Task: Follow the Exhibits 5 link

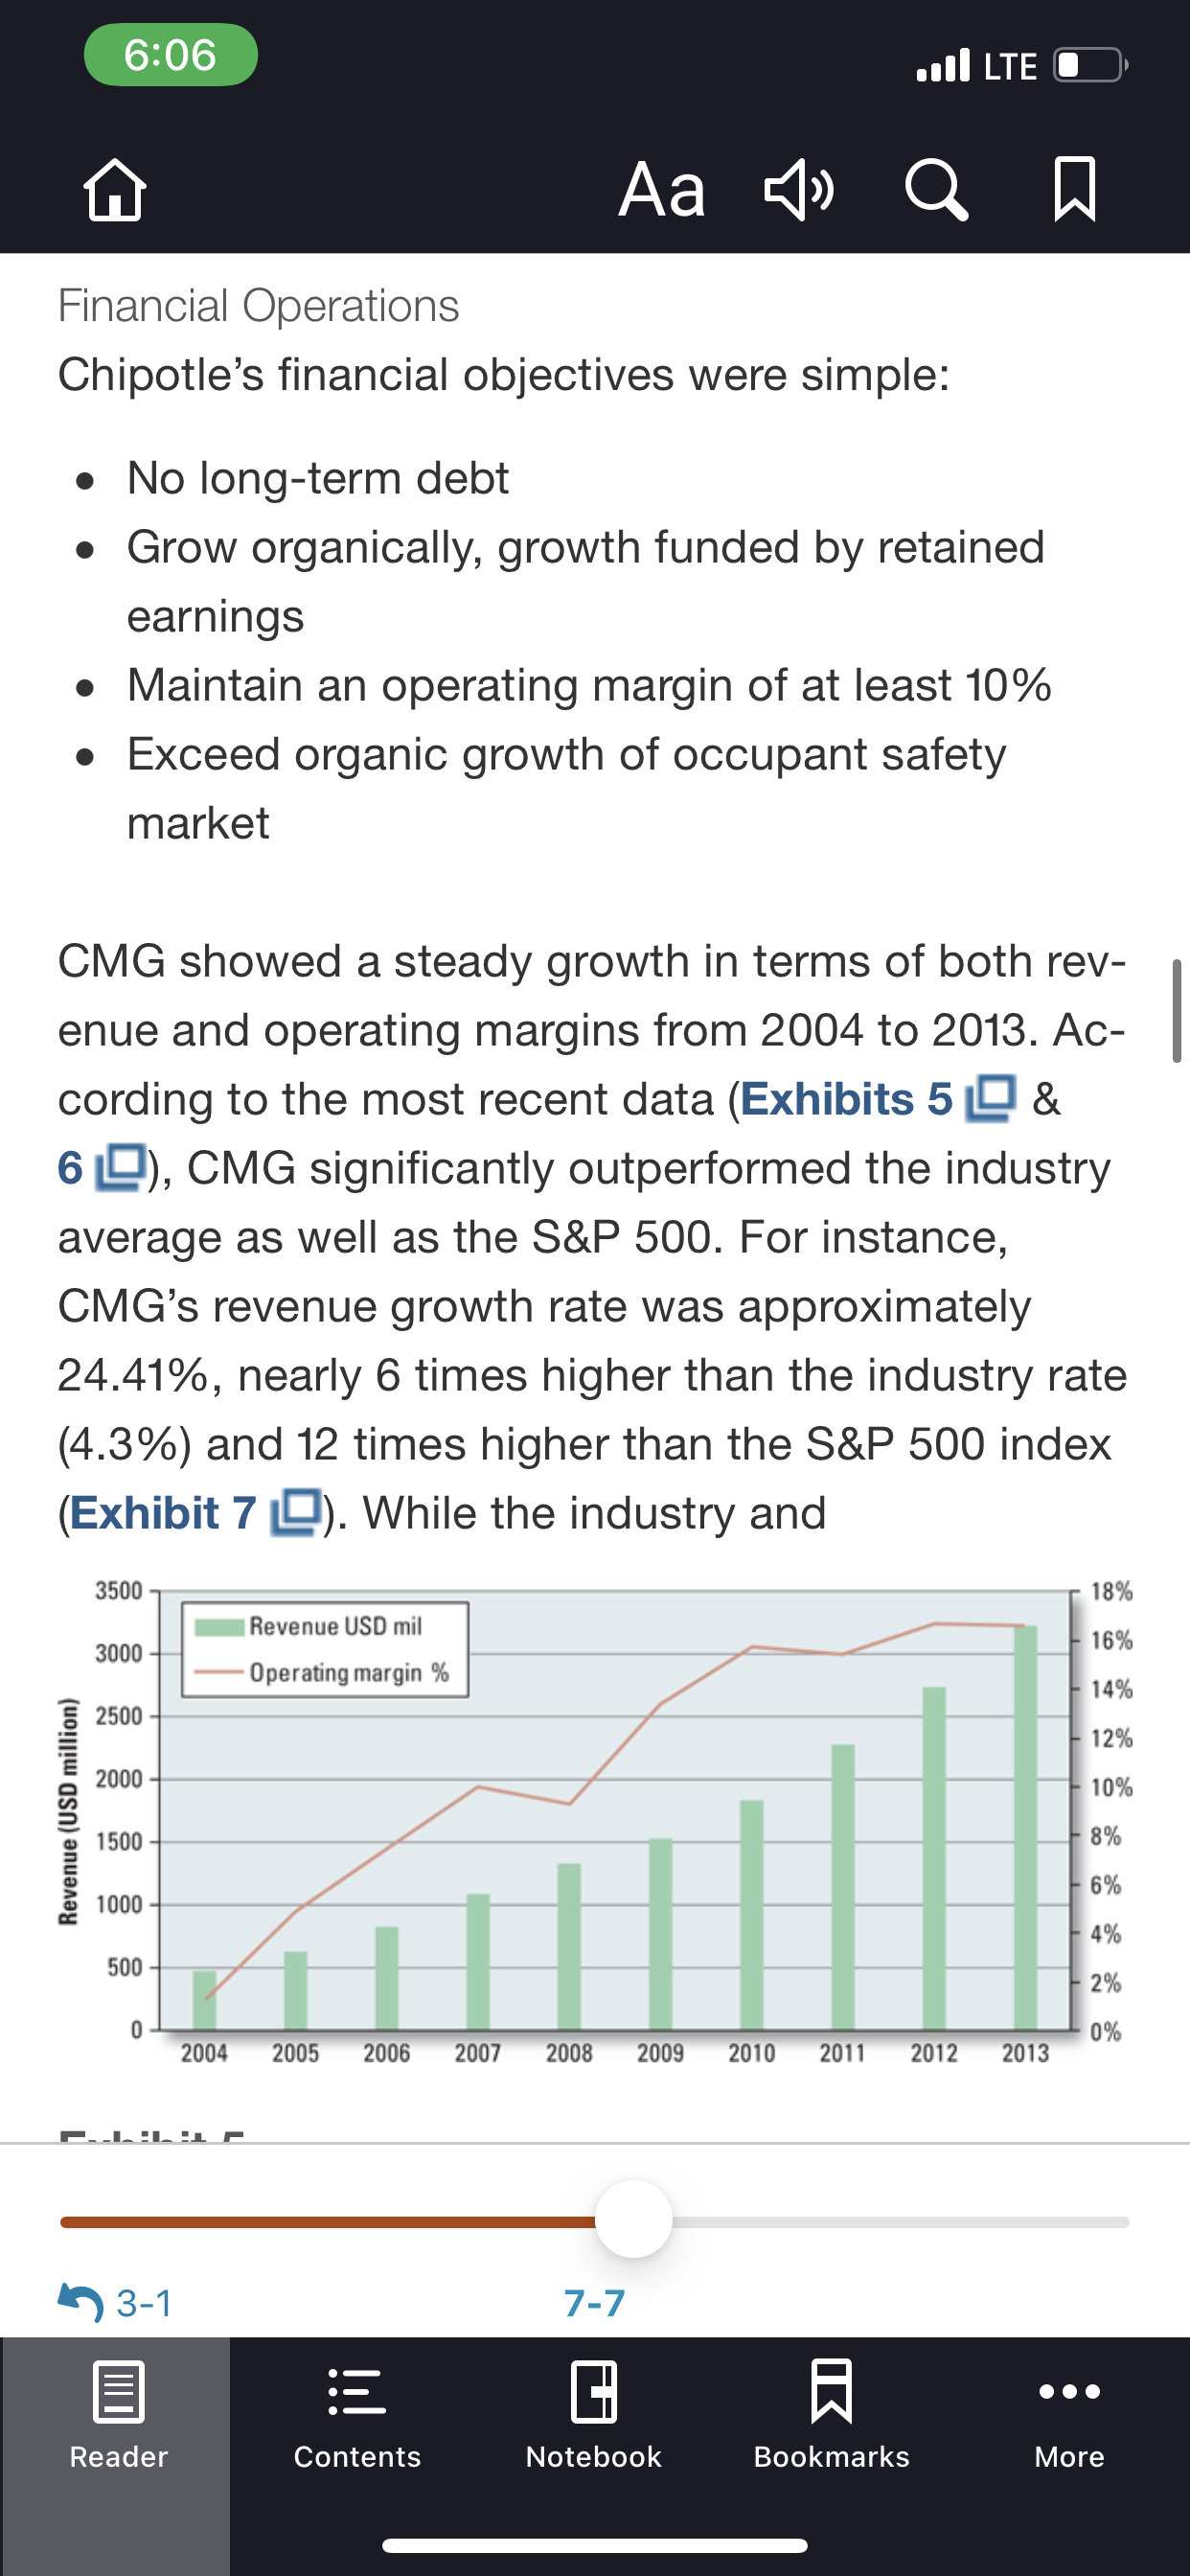Action: pyautogui.click(x=846, y=1099)
